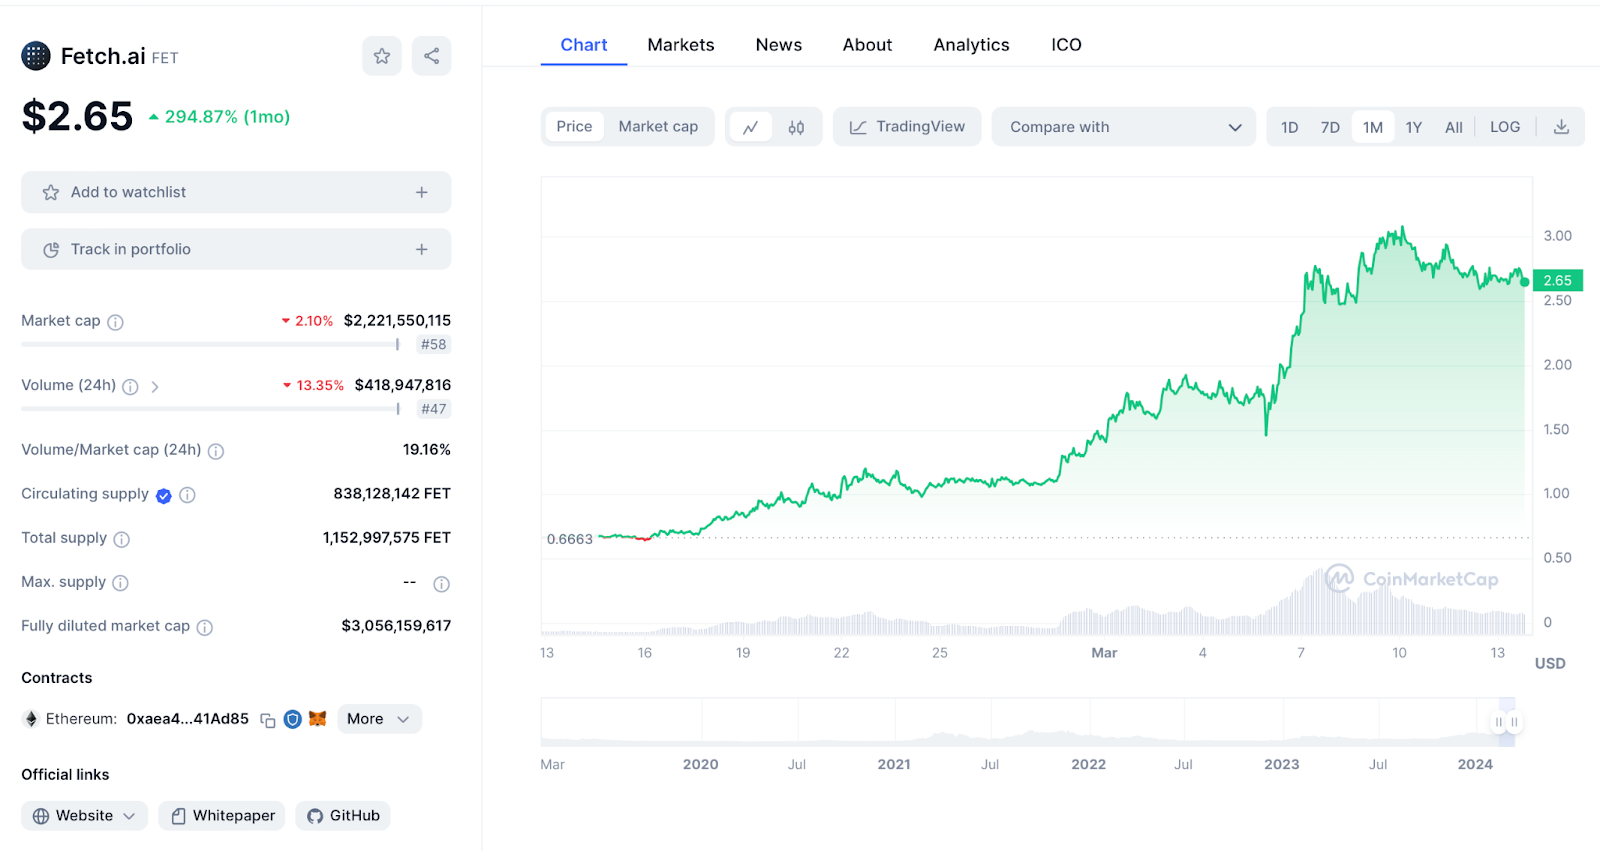Click the Fetch.ai coin logo

point(36,56)
